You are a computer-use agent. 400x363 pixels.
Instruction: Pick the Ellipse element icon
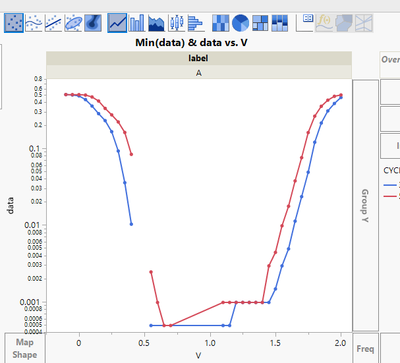click(x=73, y=23)
